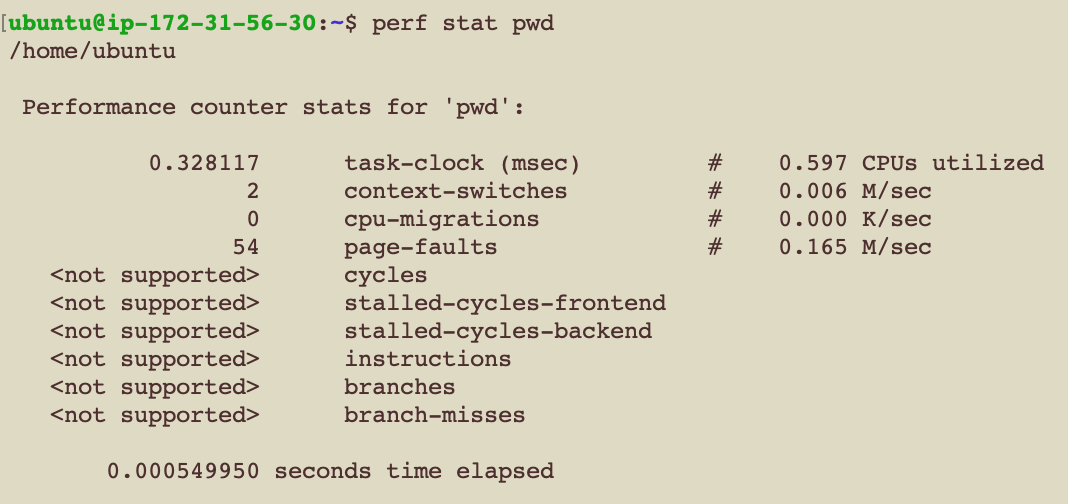This screenshot has height=504, width=1068.
Task: Click the green ubuntu@ip-172-31-56-30 prompt
Action: click(163, 24)
